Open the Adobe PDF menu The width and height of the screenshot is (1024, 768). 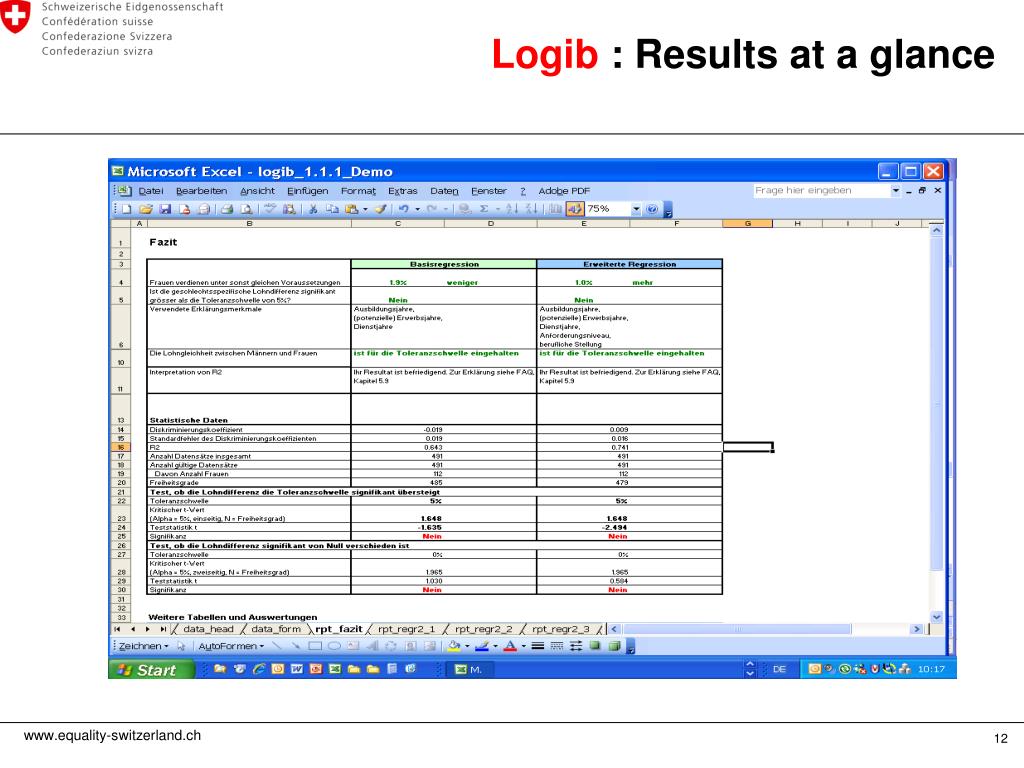(x=564, y=191)
